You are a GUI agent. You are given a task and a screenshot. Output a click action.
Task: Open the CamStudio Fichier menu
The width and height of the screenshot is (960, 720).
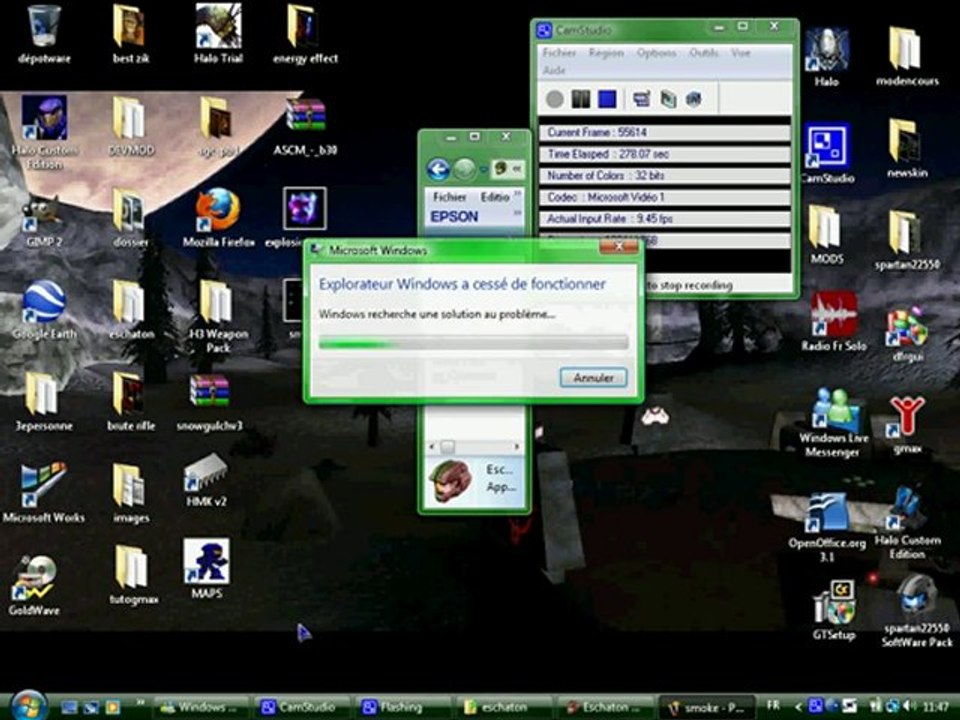click(x=559, y=53)
